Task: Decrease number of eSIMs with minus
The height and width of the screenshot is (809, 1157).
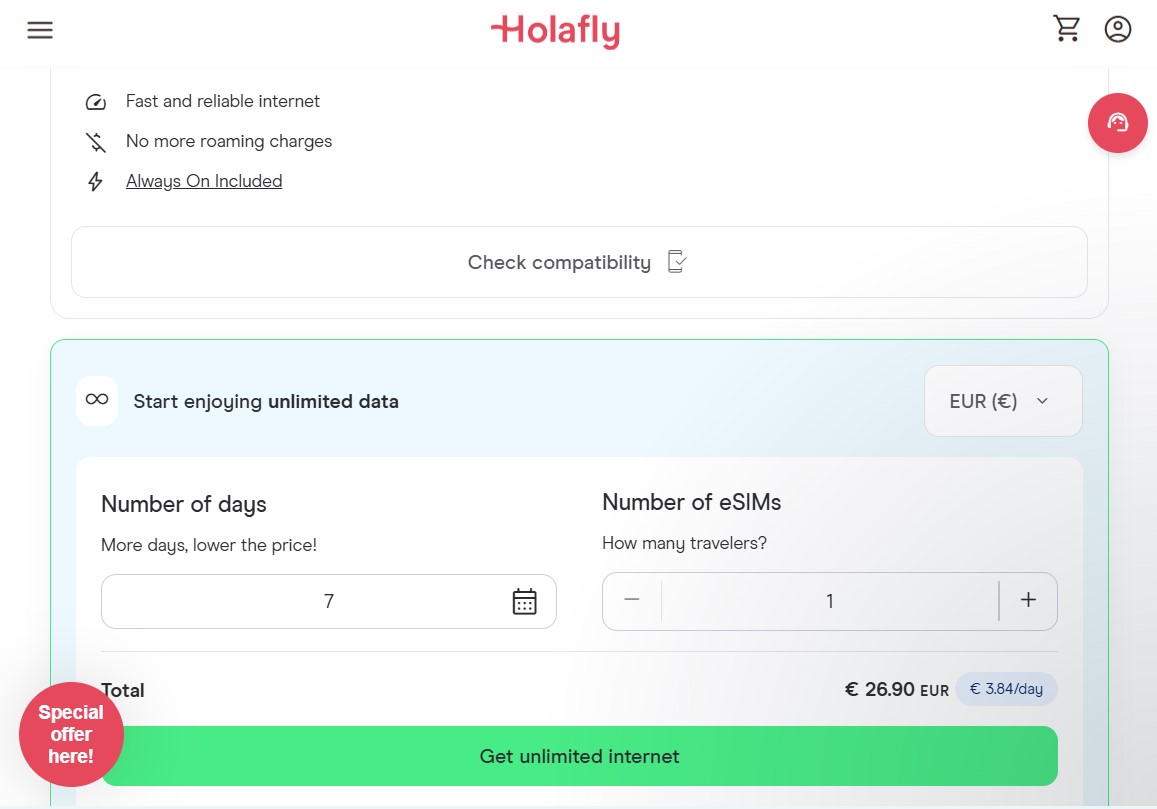Action: (x=632, y=600)
